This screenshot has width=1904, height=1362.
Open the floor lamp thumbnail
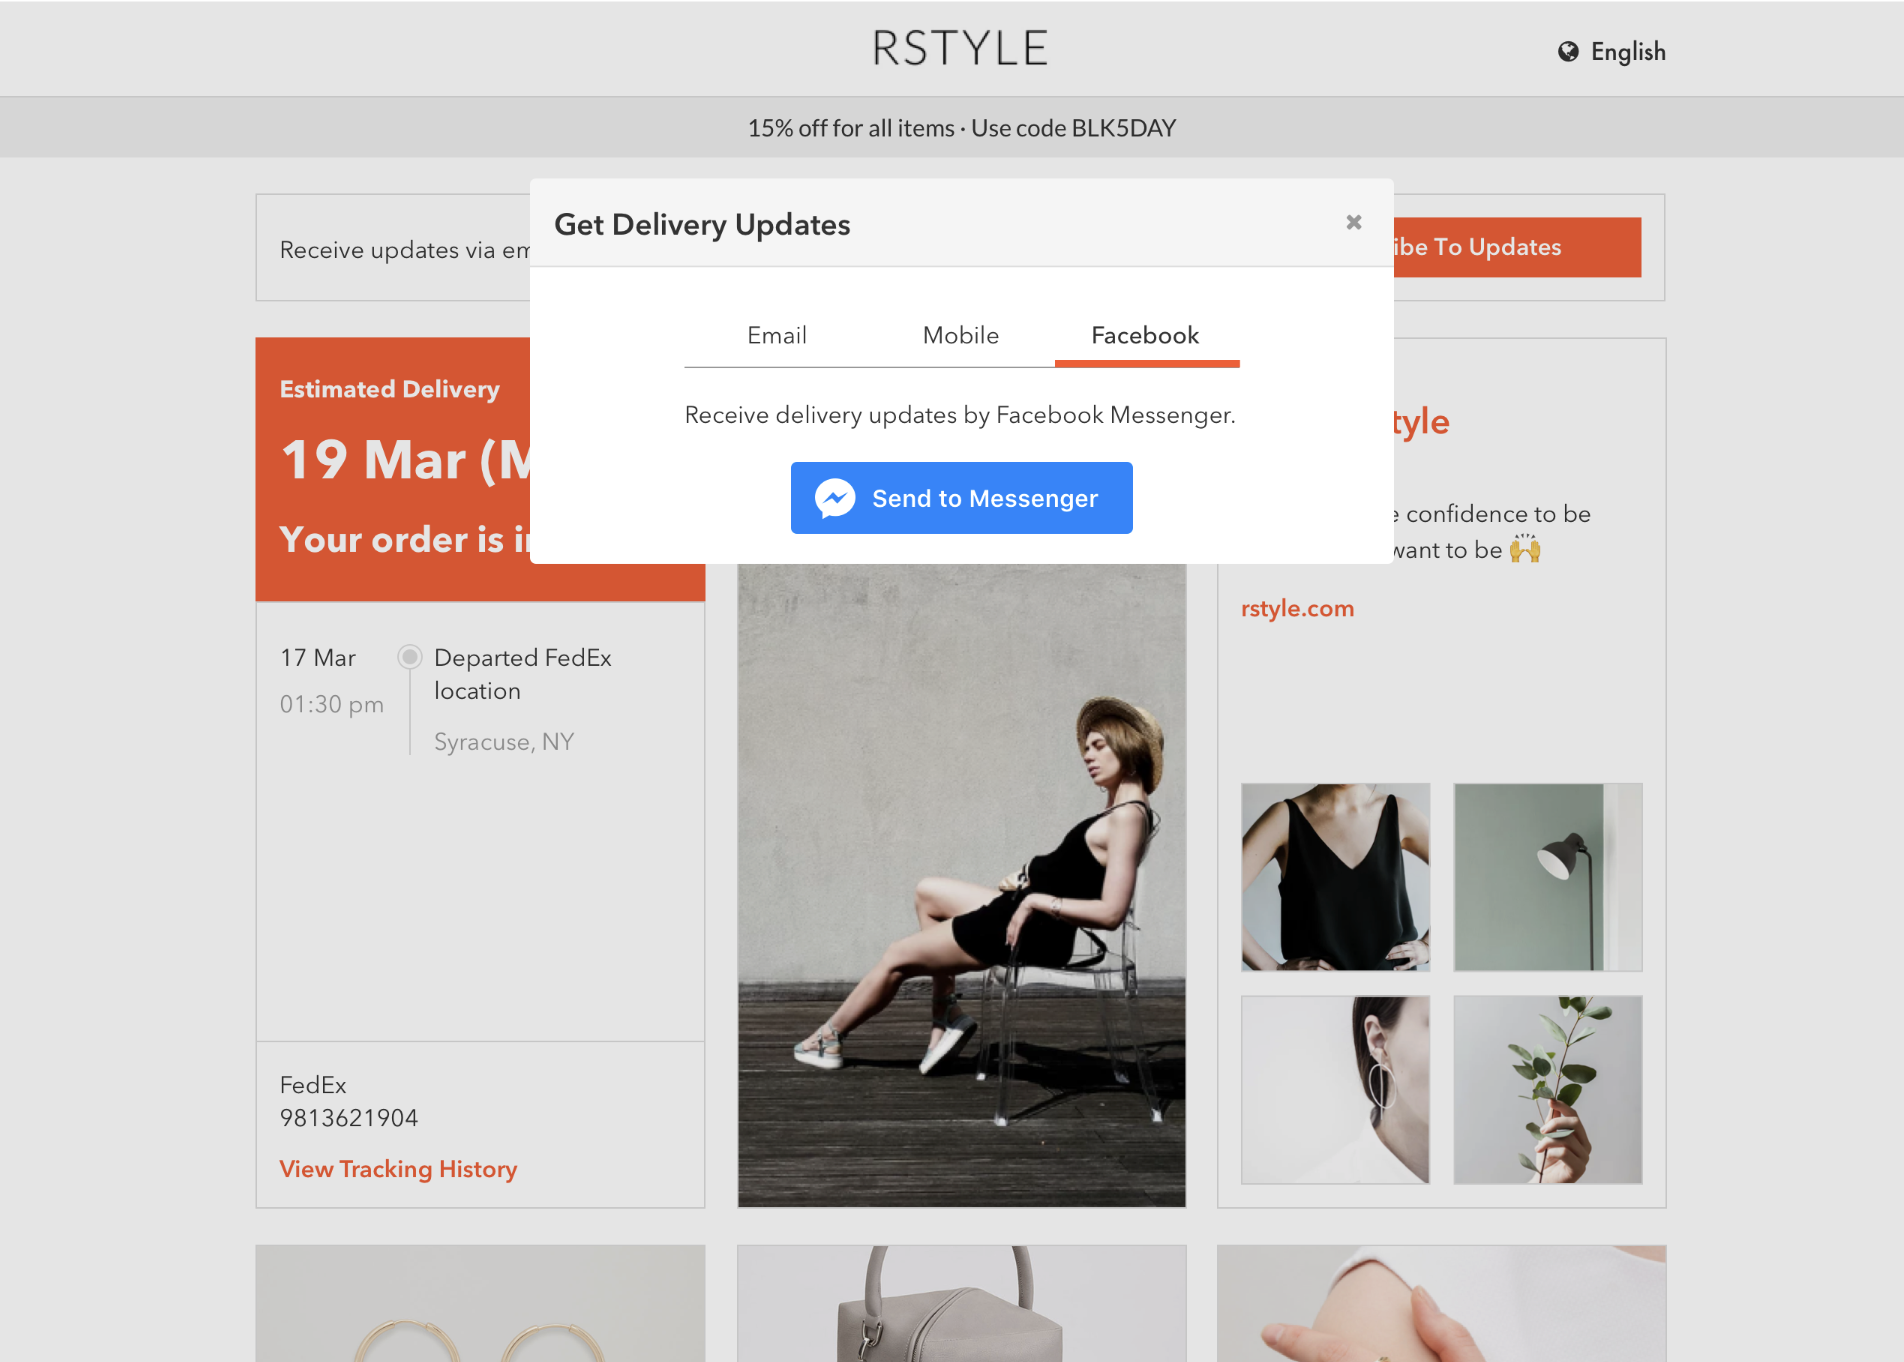(1547, 877)
